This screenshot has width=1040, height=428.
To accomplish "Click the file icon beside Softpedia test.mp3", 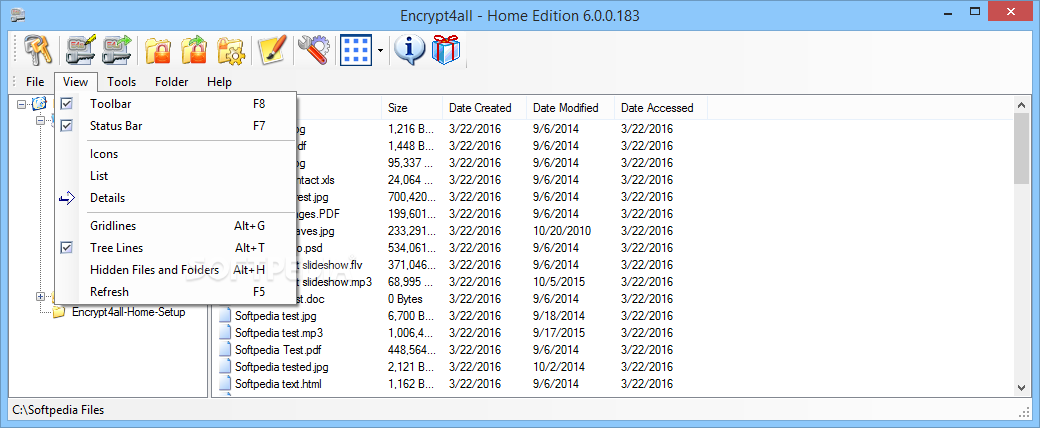I will tap(225, 333).
